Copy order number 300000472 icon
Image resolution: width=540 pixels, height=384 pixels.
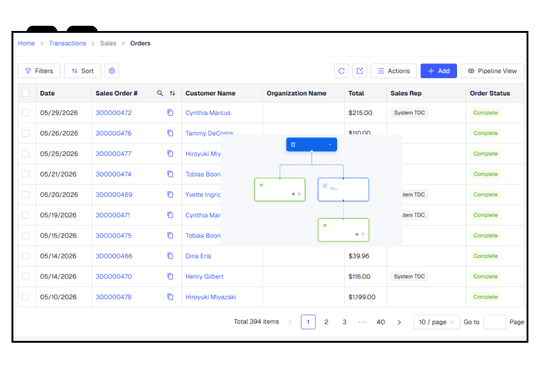[170, 113]
